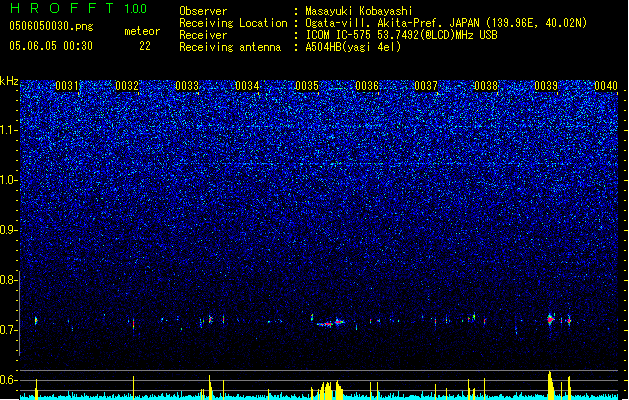The width and height of the screenshot is (629, 400).
Task: Click the 0.8 kHz axis label
Action: pyautogui.click(x=9, y=280)
